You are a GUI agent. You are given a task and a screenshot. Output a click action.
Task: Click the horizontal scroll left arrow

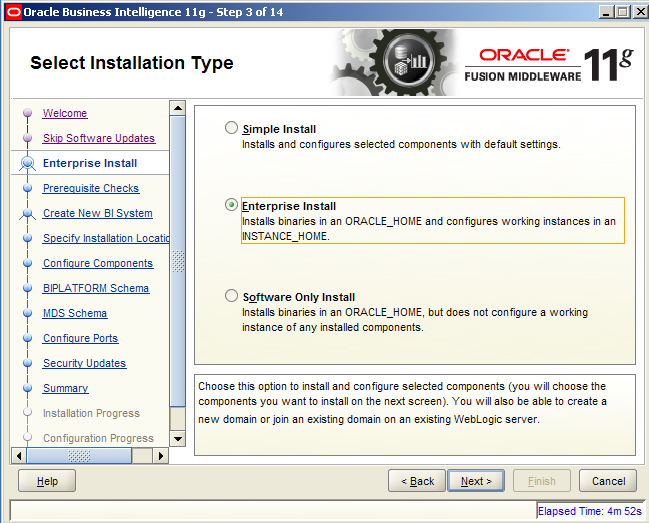(x=19, y=456)
